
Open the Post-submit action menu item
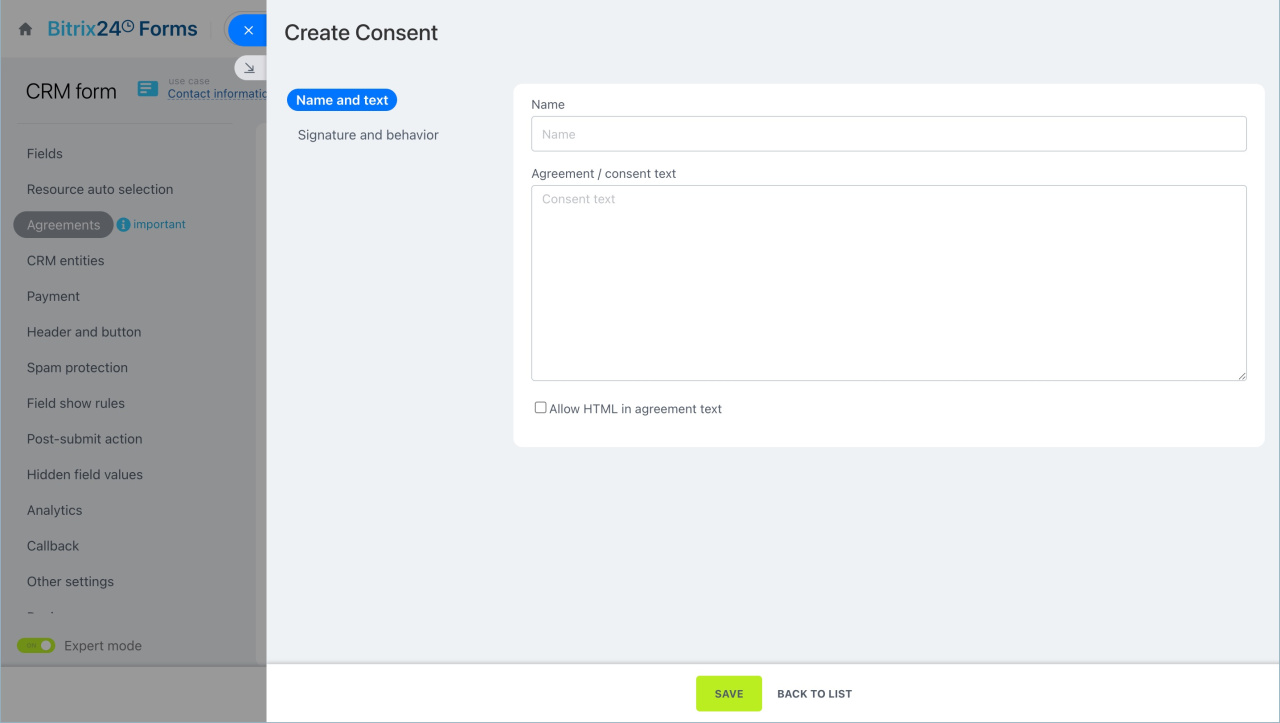[x=84, y=439]
